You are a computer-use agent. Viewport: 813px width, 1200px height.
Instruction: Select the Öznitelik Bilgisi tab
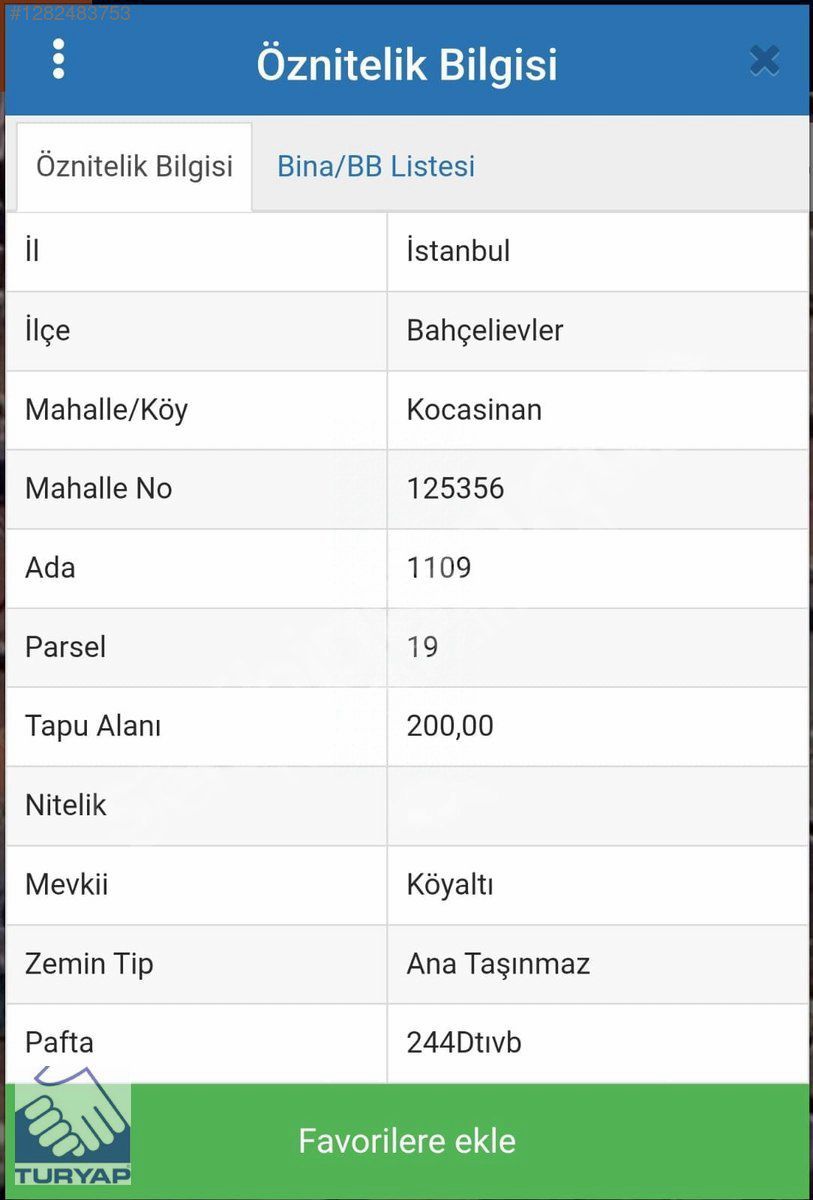point(134,166)
